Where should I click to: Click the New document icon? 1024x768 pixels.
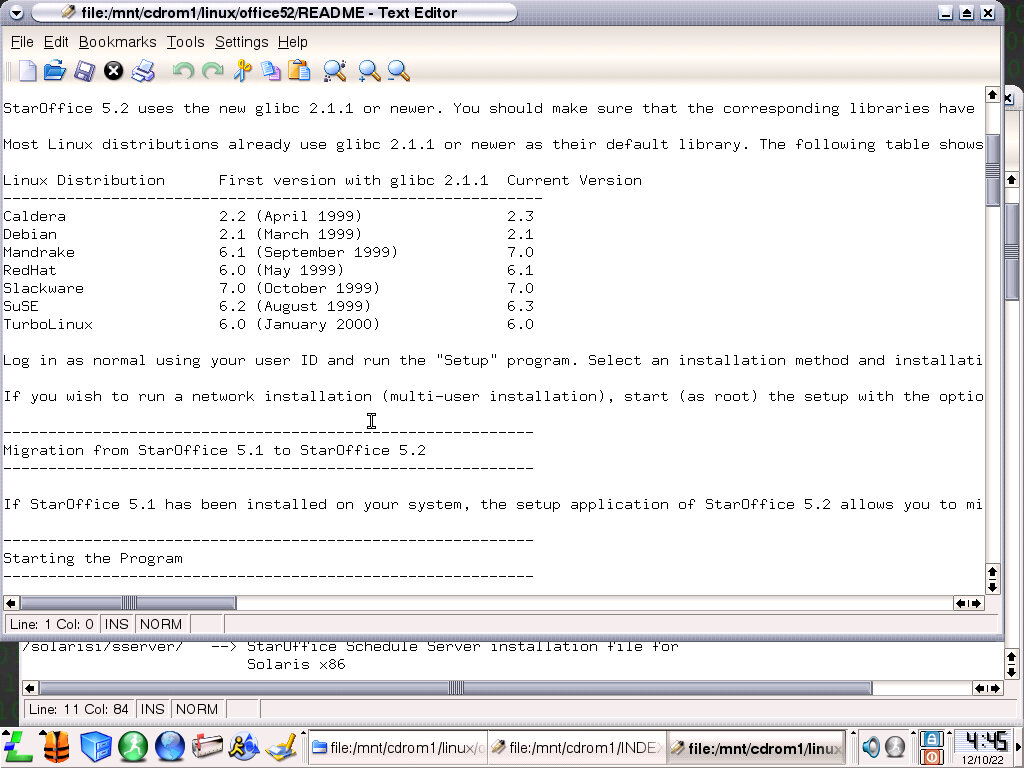[27, 71]
